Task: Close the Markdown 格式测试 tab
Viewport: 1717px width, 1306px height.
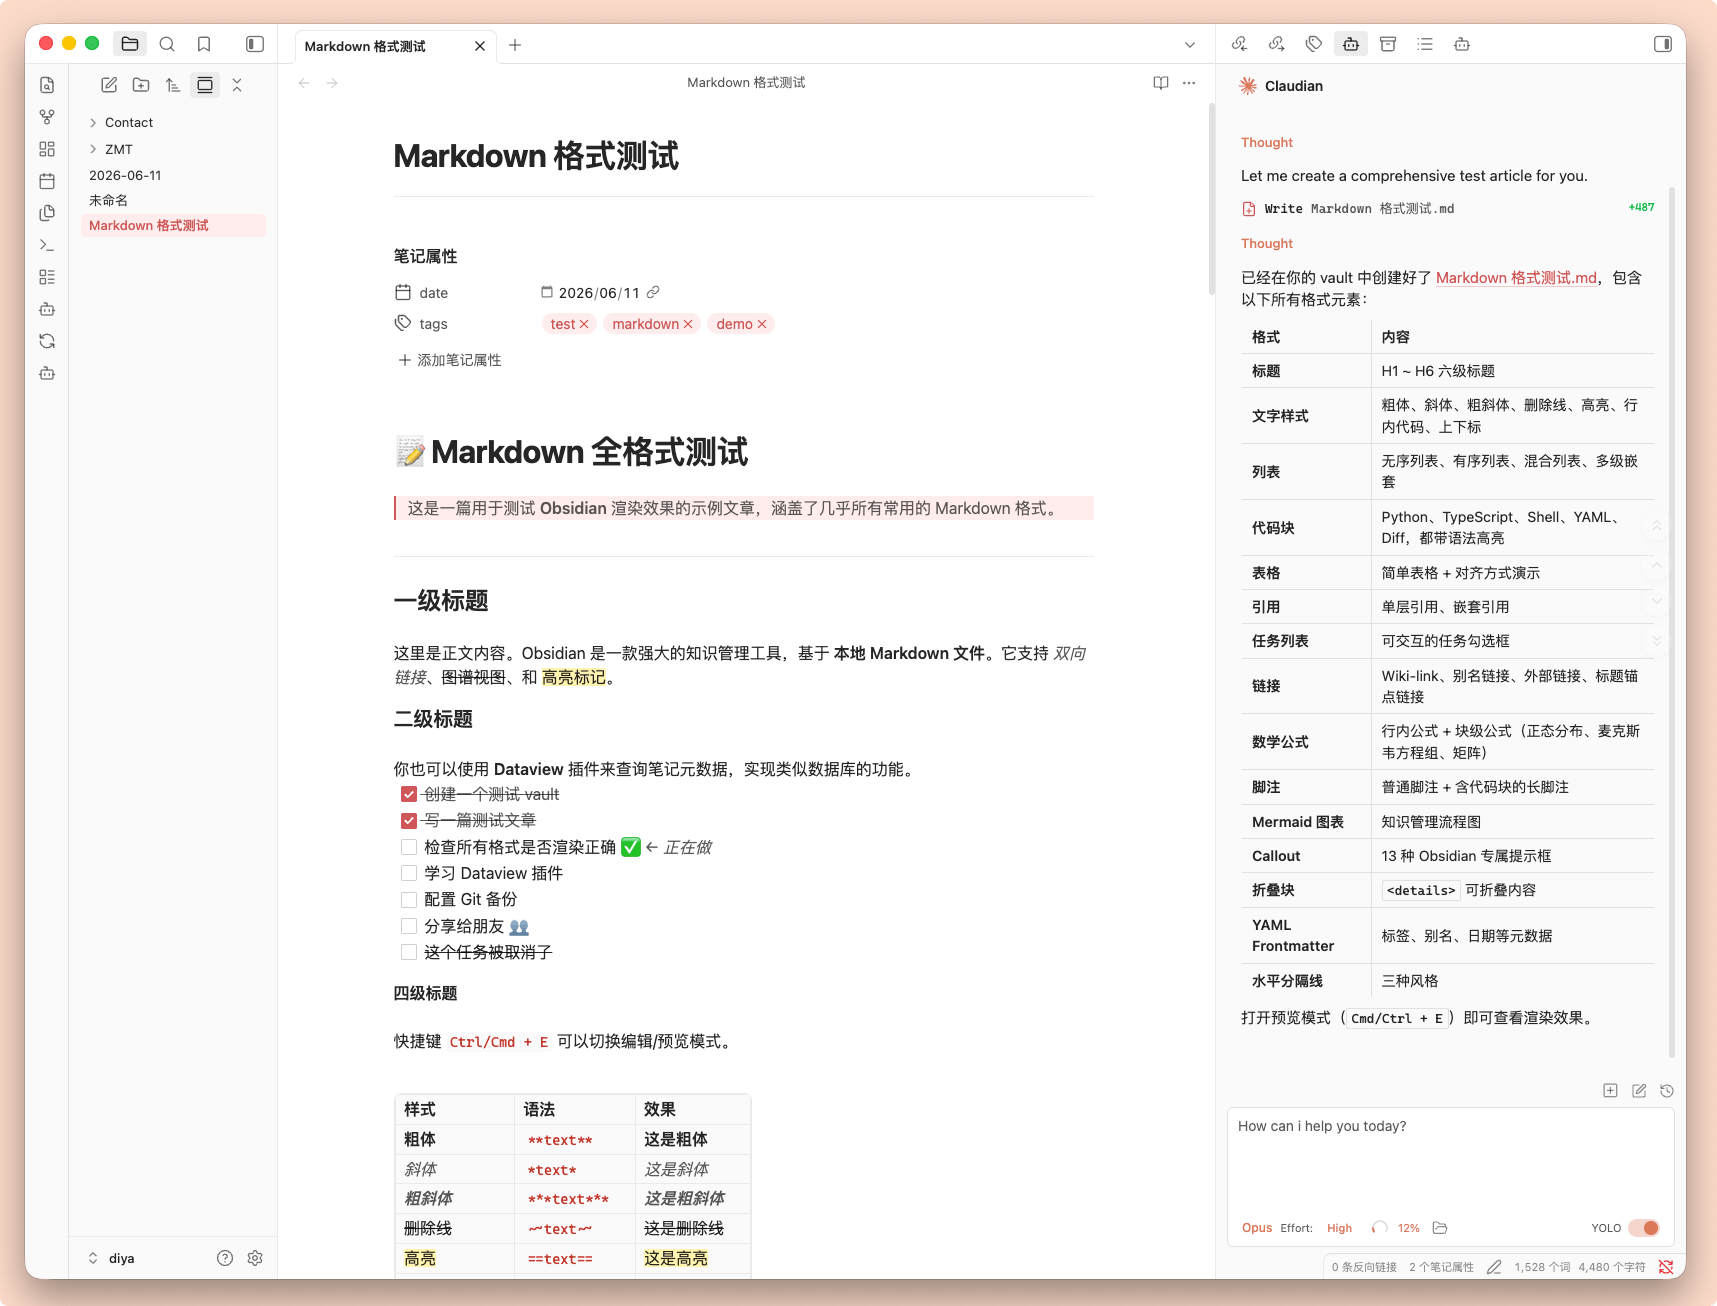Action: tap(480, 46)
